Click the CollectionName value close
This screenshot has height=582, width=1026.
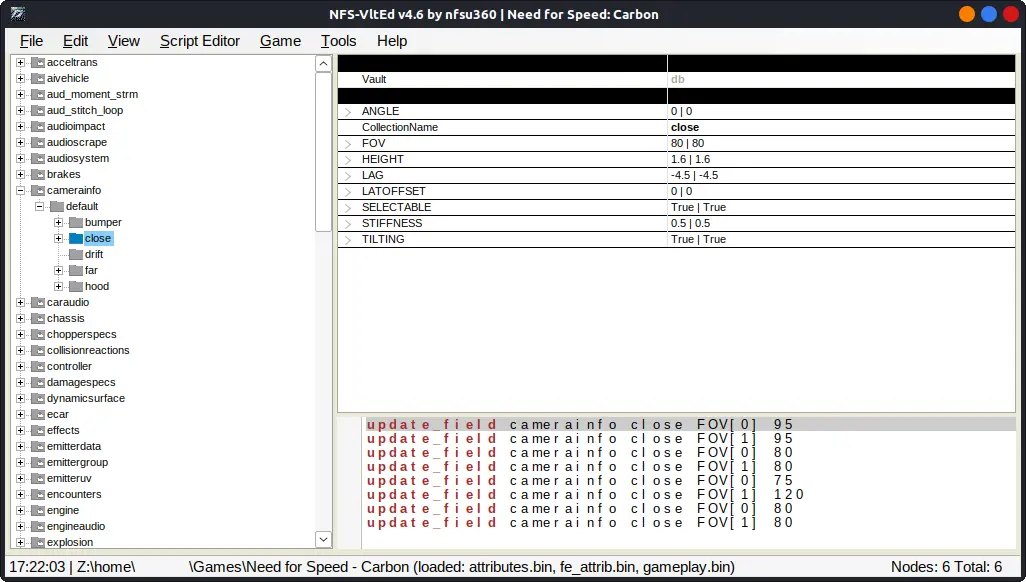click(x=684, y=127)
